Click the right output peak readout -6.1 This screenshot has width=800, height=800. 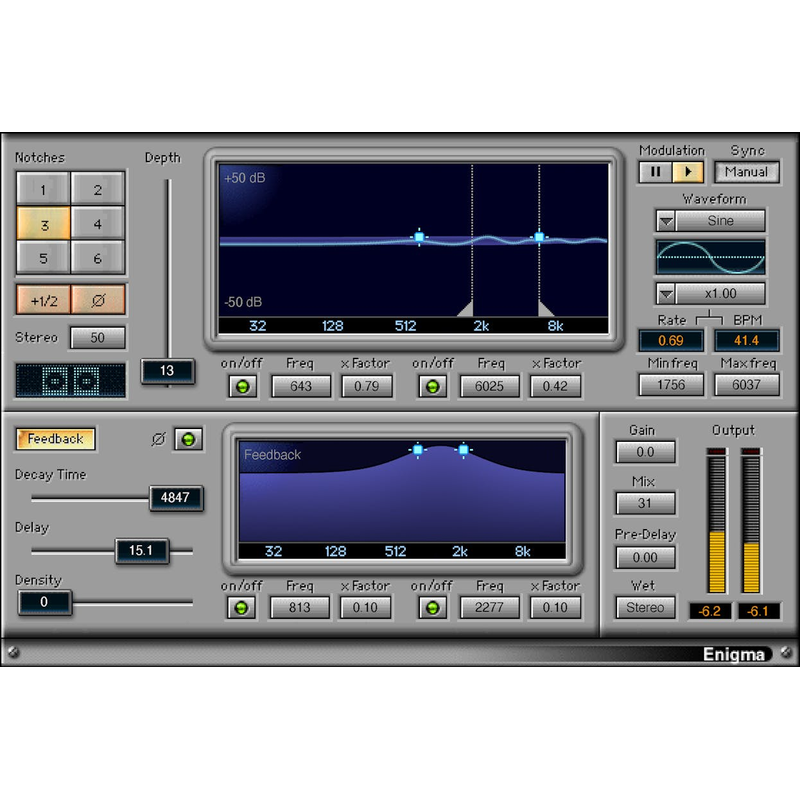click(759, 611)
